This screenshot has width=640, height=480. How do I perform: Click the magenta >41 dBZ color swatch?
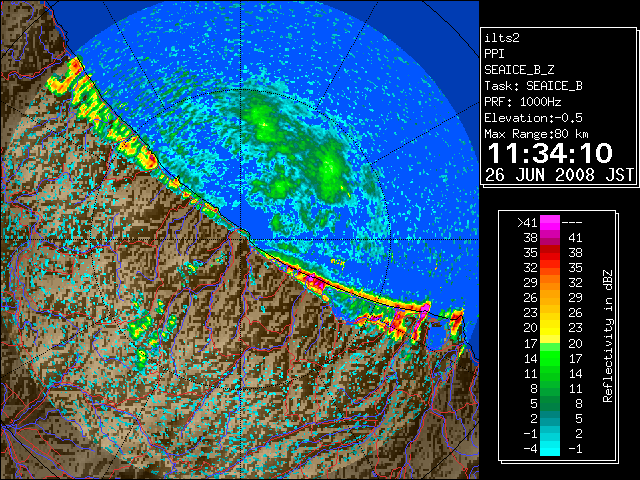[550, 223]
